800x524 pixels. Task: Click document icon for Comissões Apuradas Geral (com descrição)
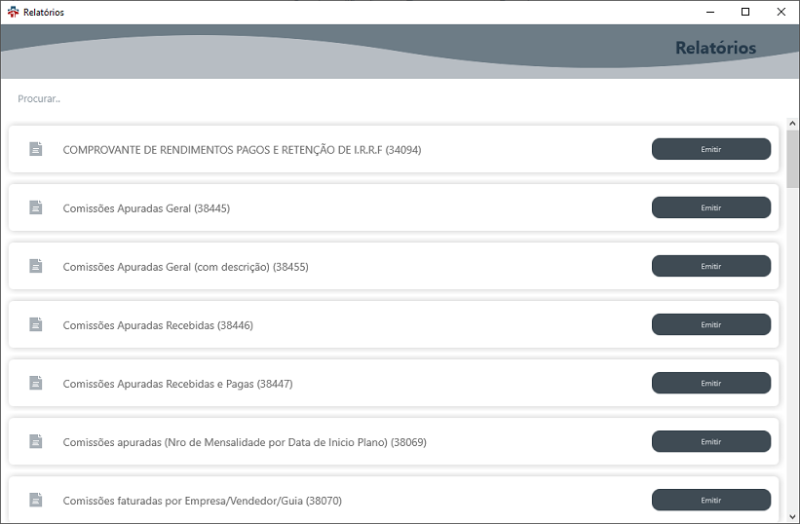[x=36, y=266]
